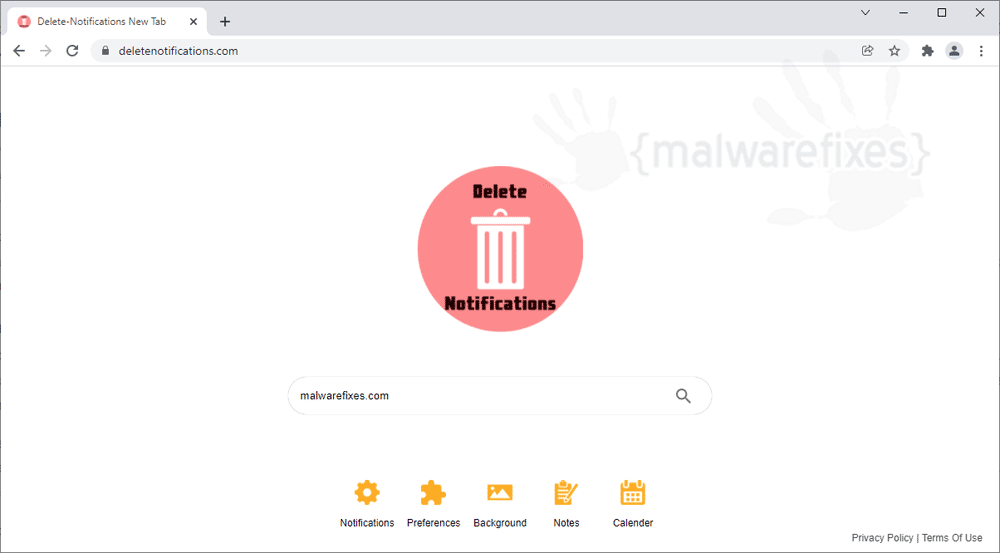Minimize the browser window
The width and height of the screenshot is (1000, 553).
coord(904,13)
